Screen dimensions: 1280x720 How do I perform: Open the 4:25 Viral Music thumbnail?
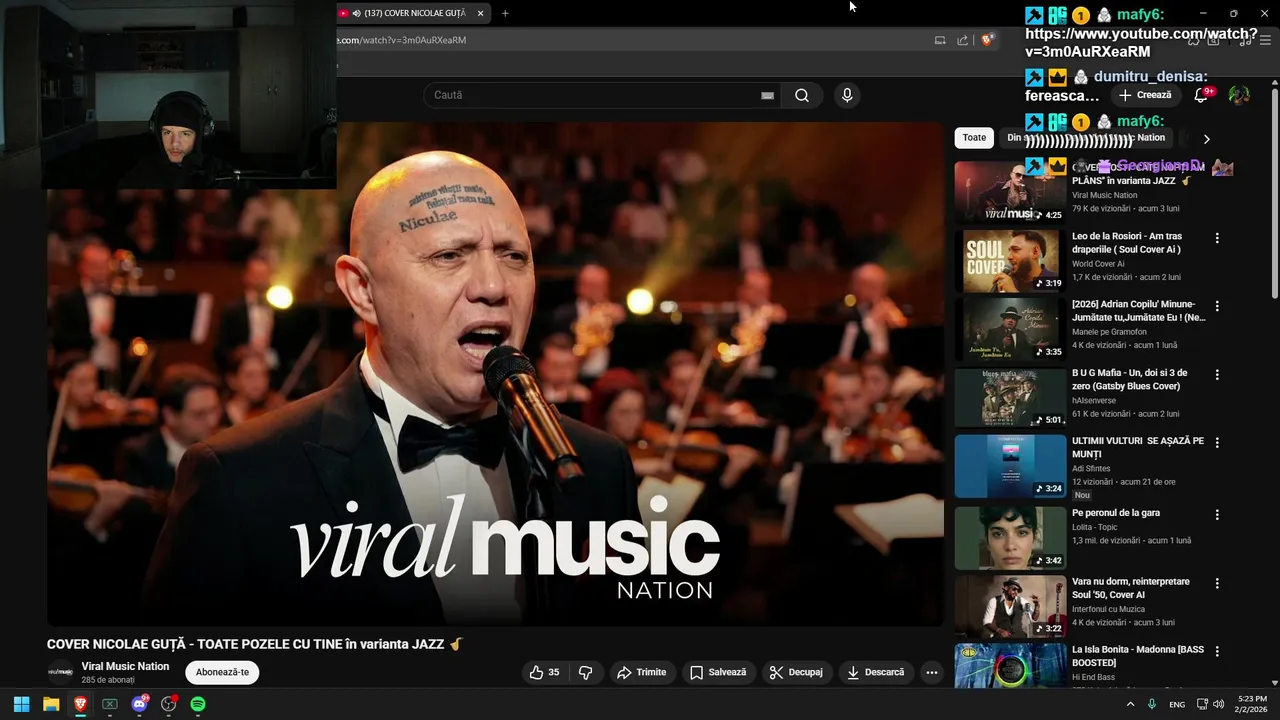tap(1010, 192)
